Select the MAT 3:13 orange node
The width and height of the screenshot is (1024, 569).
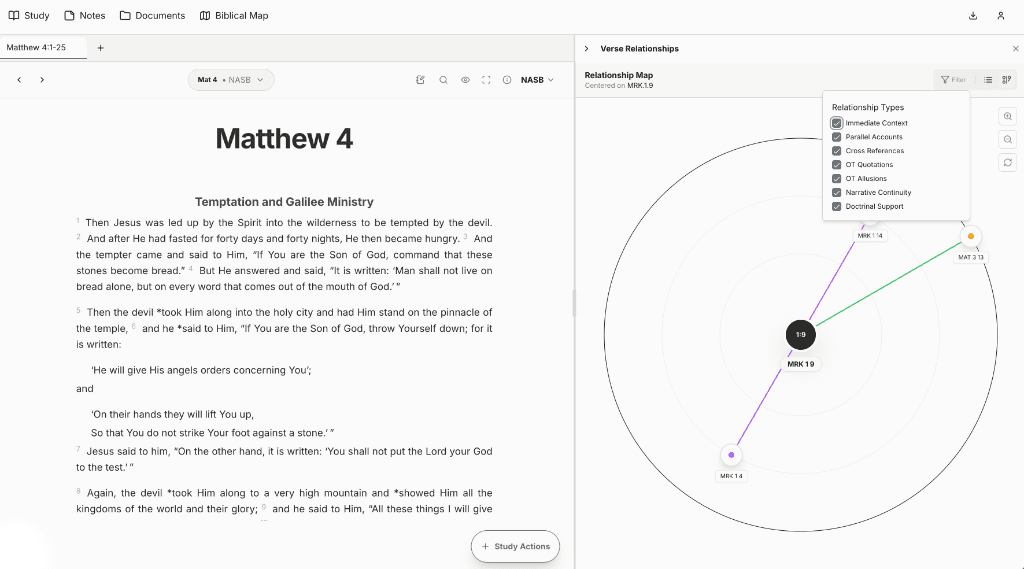[971, 236]
